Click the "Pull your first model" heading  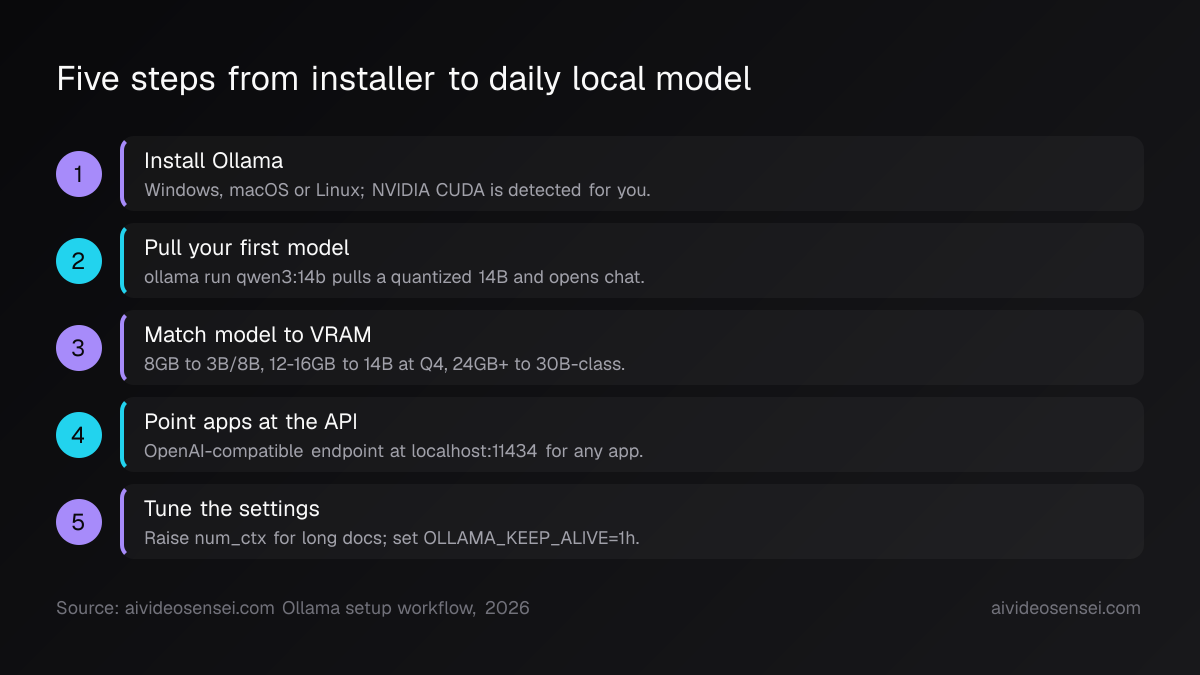pos(247,248)
